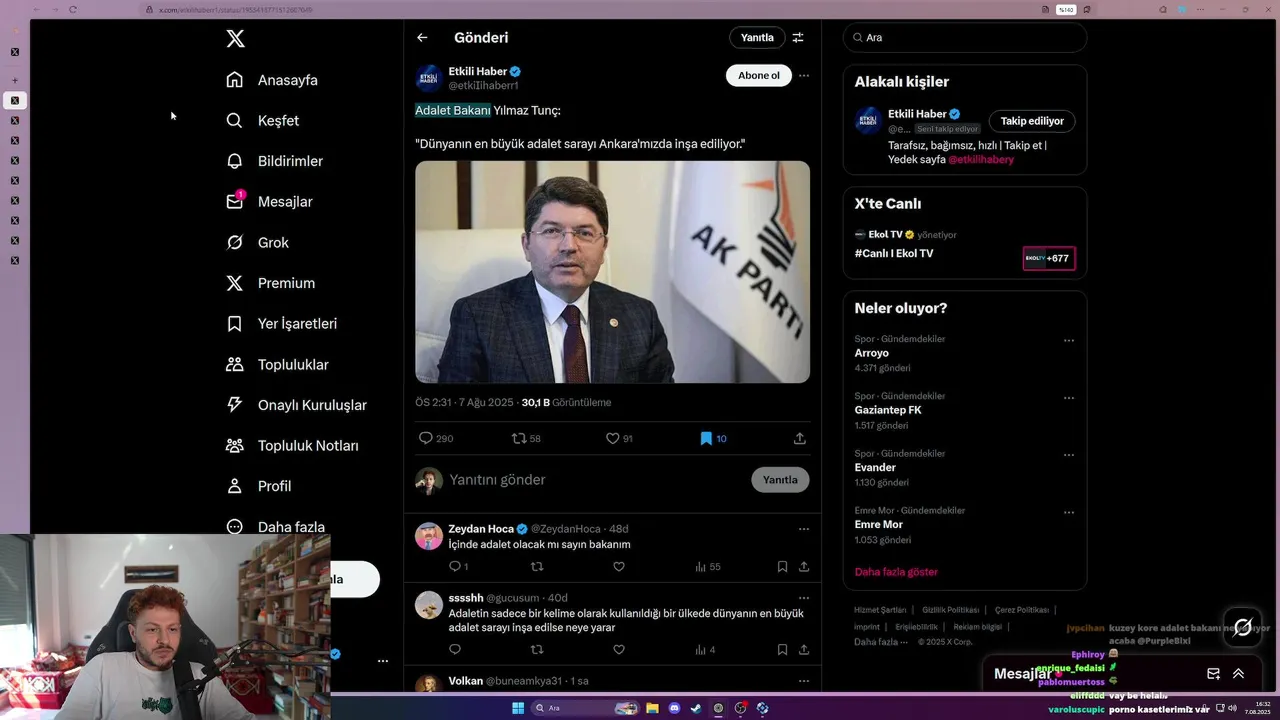The height and width of the screenshot is (720, 1280).
Task: Click the Yanıtla button beside reply field
Action: [x=780, y=480]
